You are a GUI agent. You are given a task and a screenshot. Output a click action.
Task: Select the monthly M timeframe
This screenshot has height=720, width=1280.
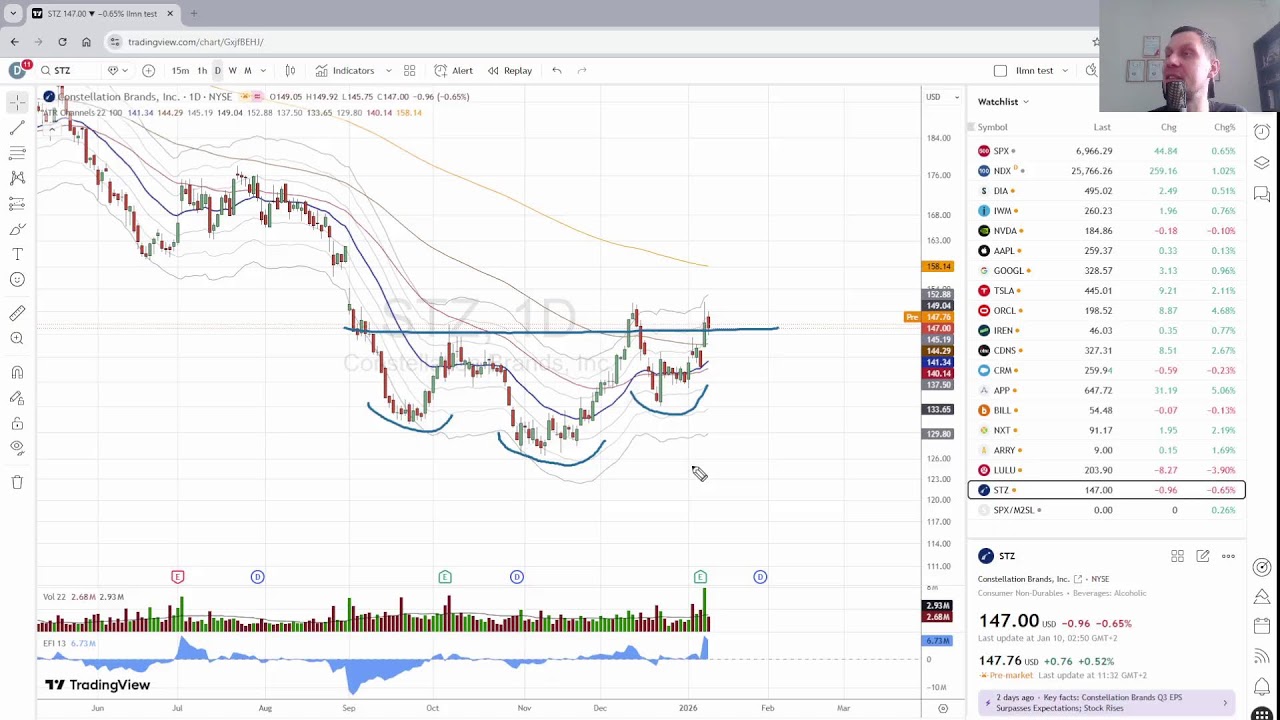pos(247,70)
